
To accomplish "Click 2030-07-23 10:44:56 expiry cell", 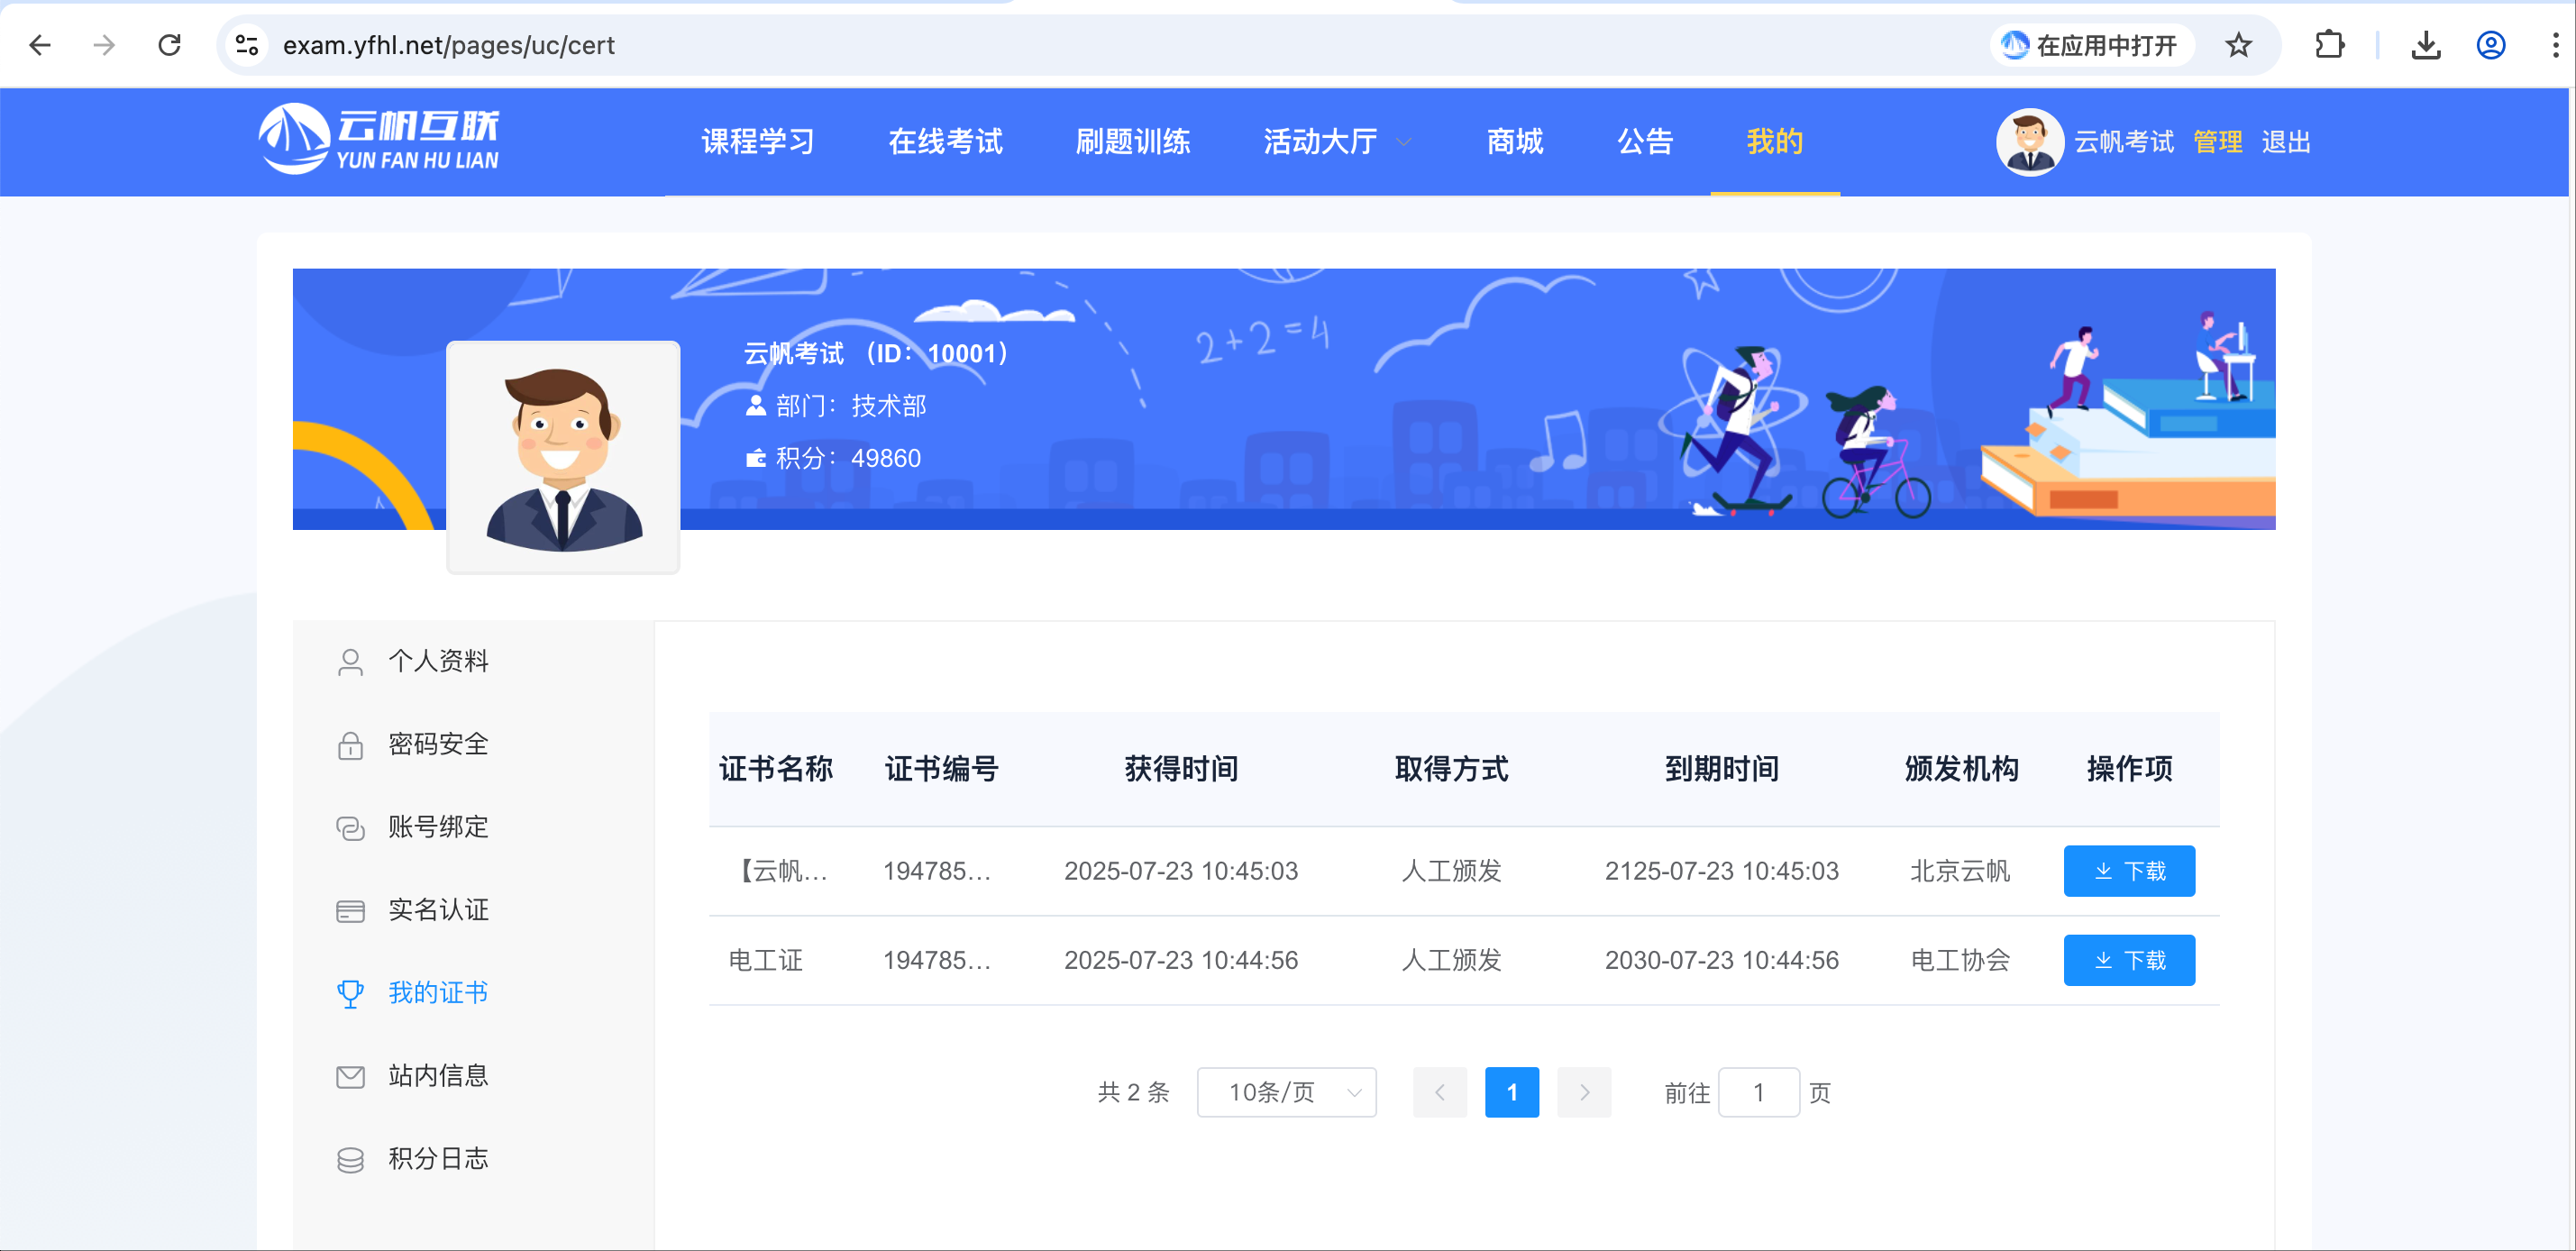I will (1721, 961).
